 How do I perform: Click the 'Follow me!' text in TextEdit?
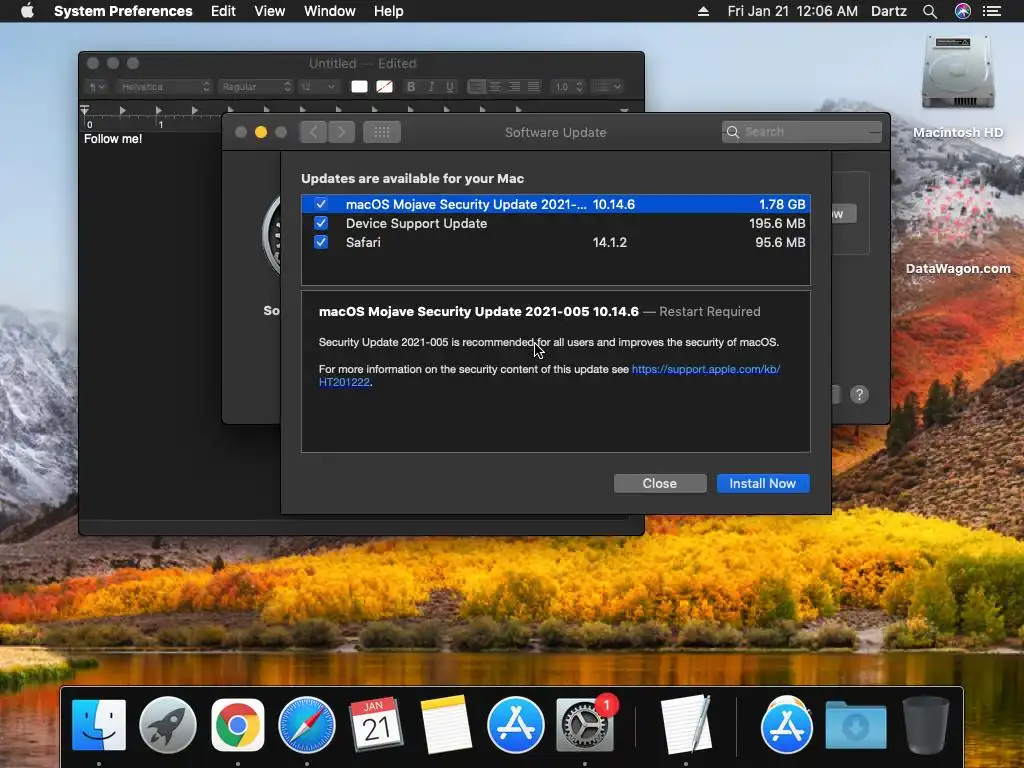(x=113, y=139)
